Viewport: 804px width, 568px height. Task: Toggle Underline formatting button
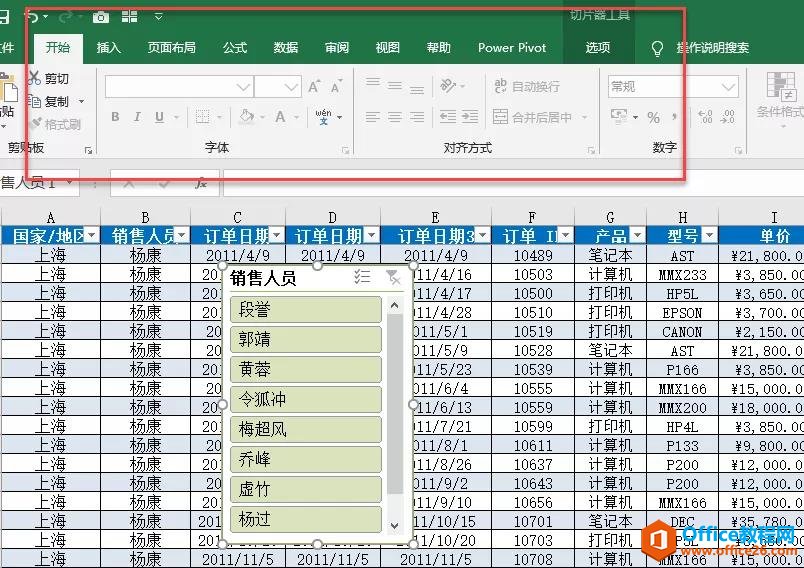159,118
